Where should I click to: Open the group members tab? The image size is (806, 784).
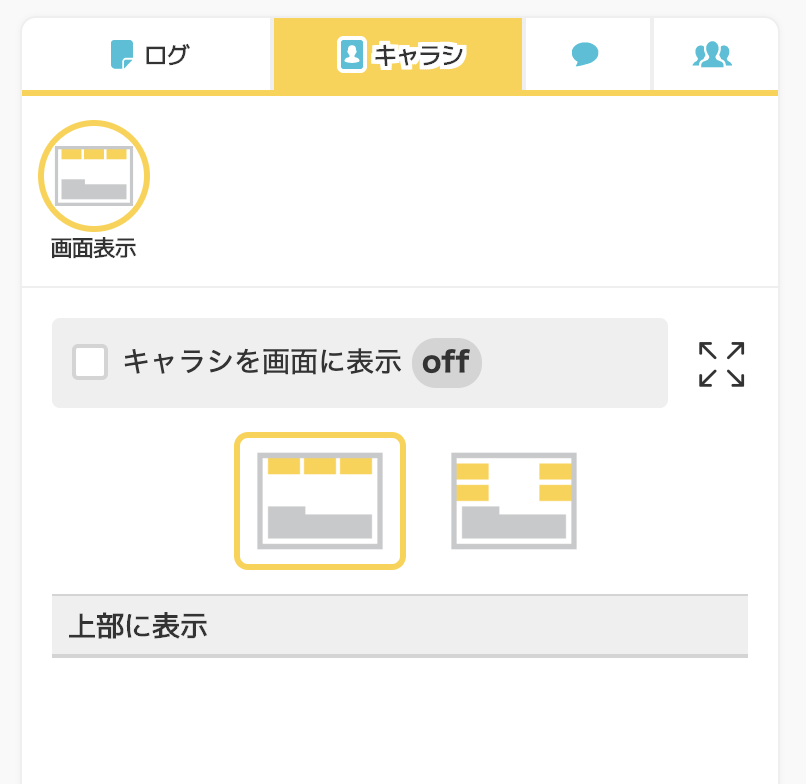pyautogui.click(x=712, y=54)
